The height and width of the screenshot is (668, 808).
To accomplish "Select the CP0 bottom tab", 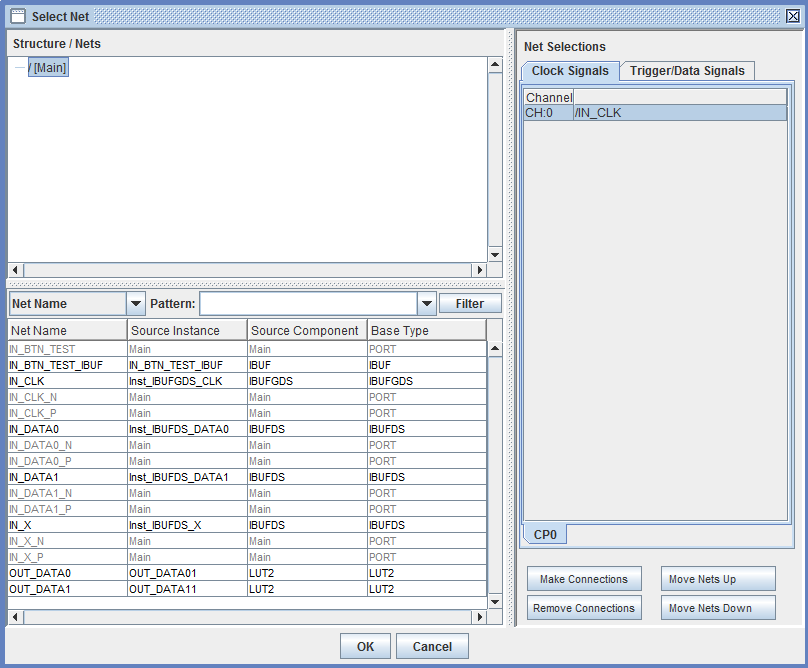I will click(545, 535).
